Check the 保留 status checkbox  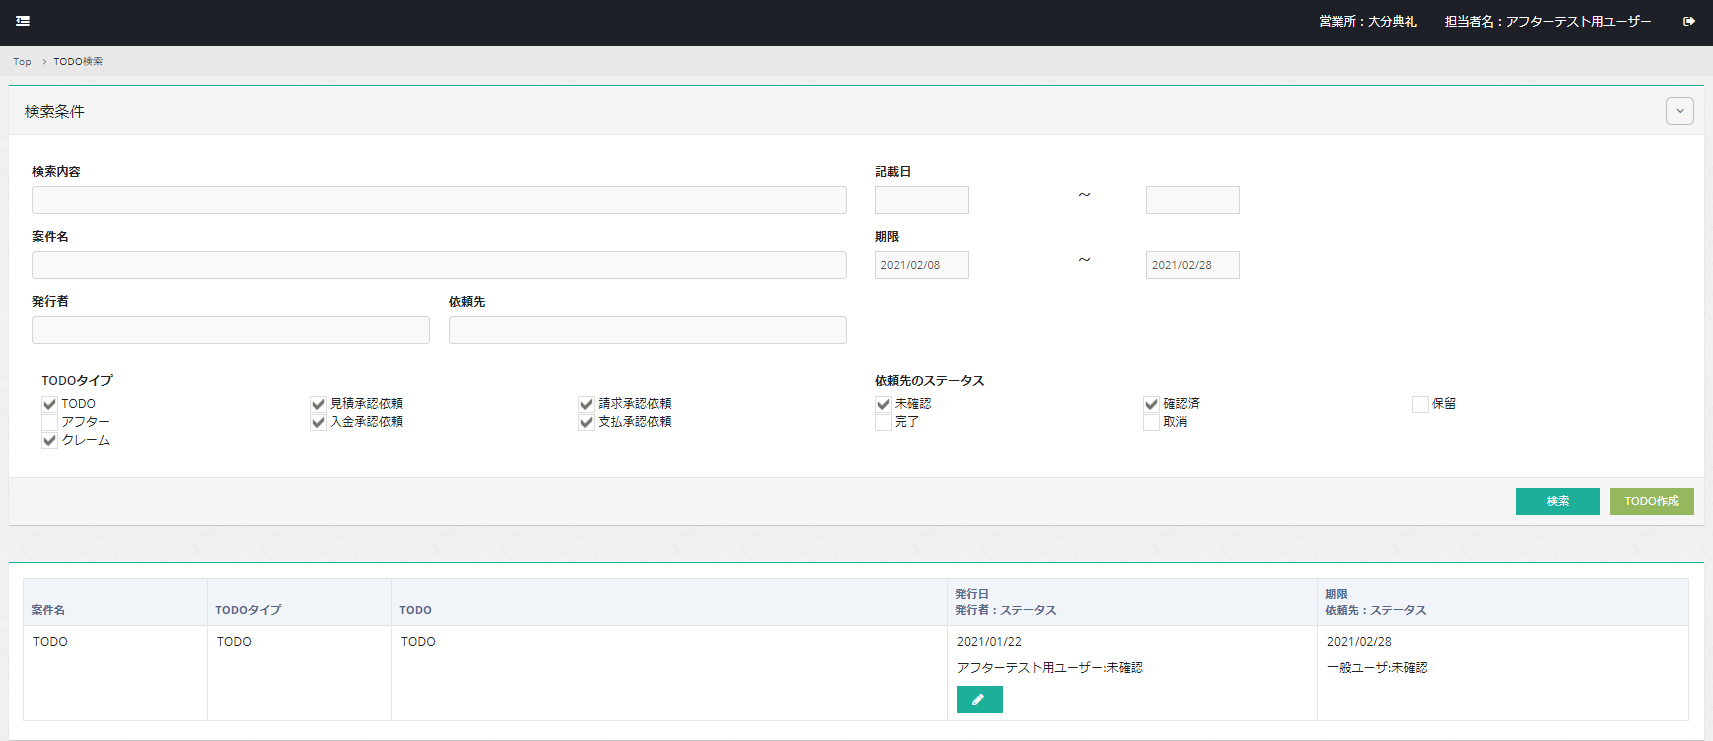pyautogui.click(x=1419, y=404)
